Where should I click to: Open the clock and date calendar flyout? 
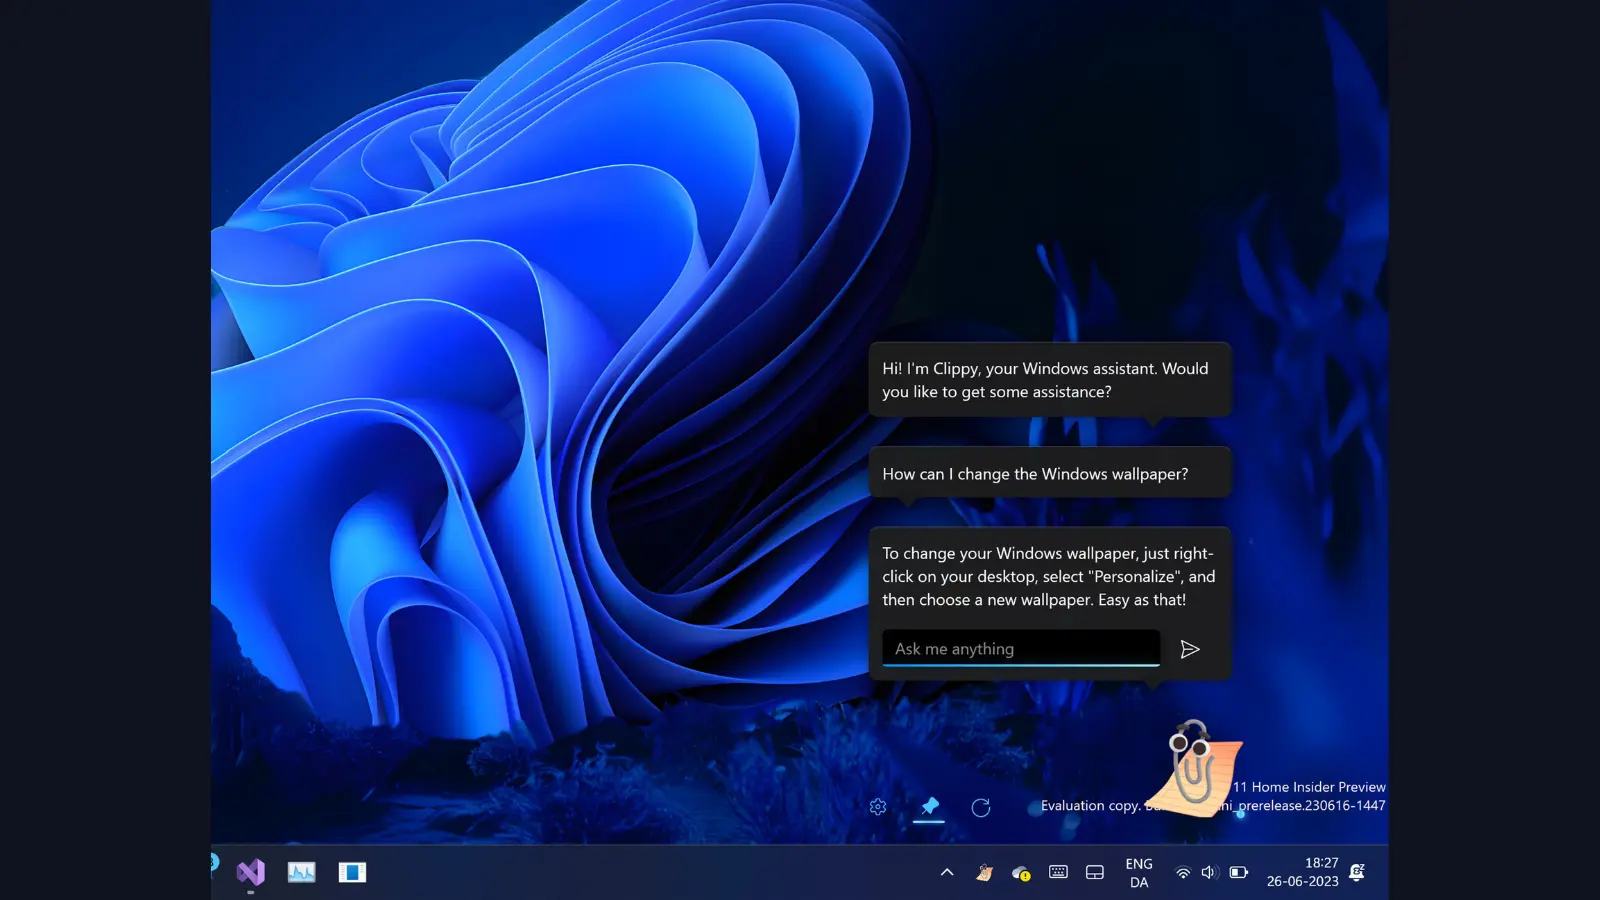[x=1302, y=872]
